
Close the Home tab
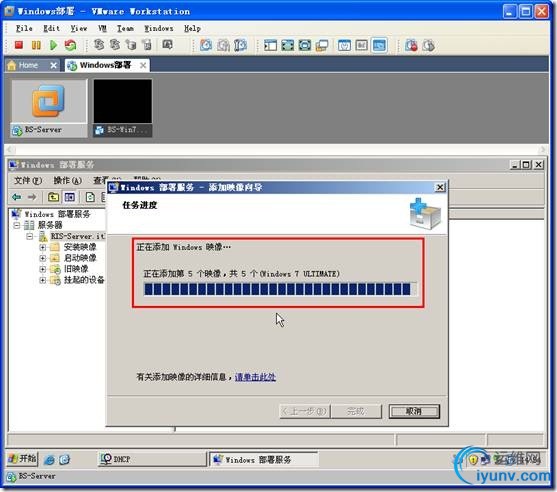(x=53, y=65)
